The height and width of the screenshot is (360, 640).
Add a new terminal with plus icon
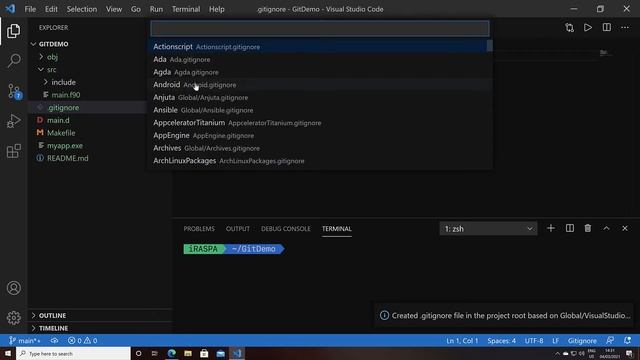[x=551, y=229]
